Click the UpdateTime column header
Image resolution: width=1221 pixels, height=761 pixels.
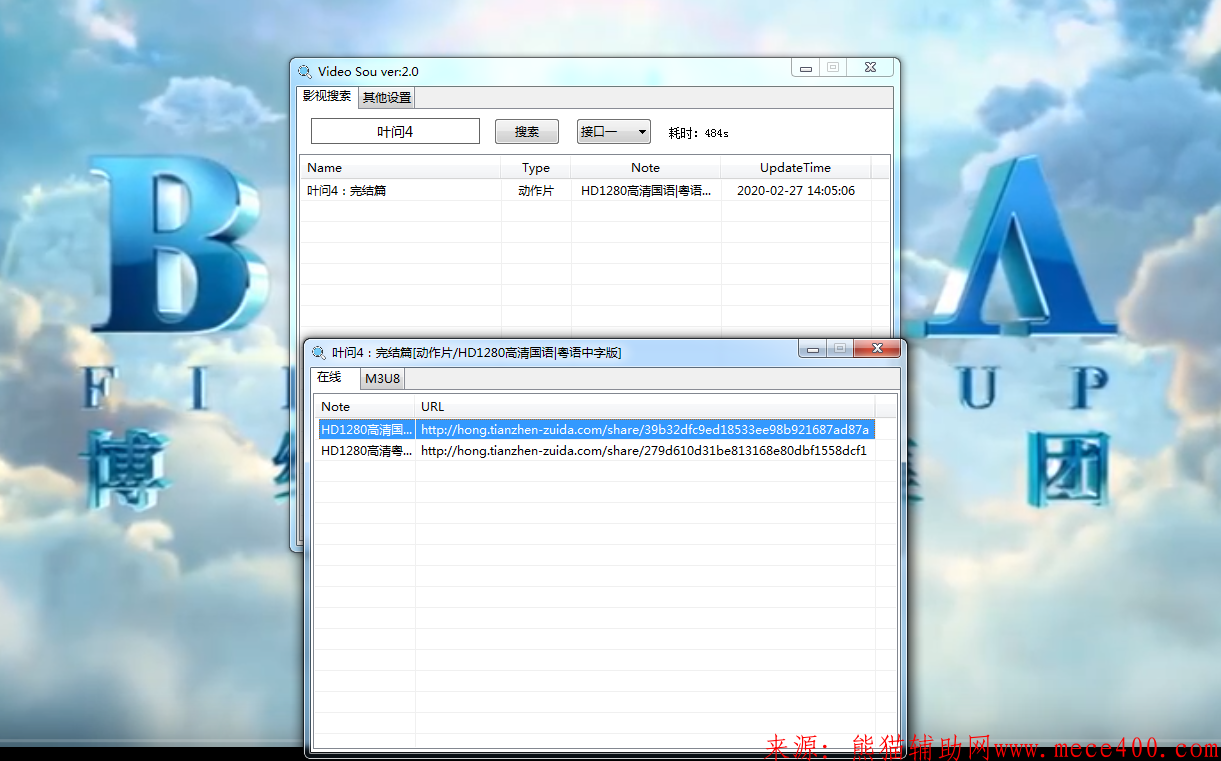[x=795, y=168]
